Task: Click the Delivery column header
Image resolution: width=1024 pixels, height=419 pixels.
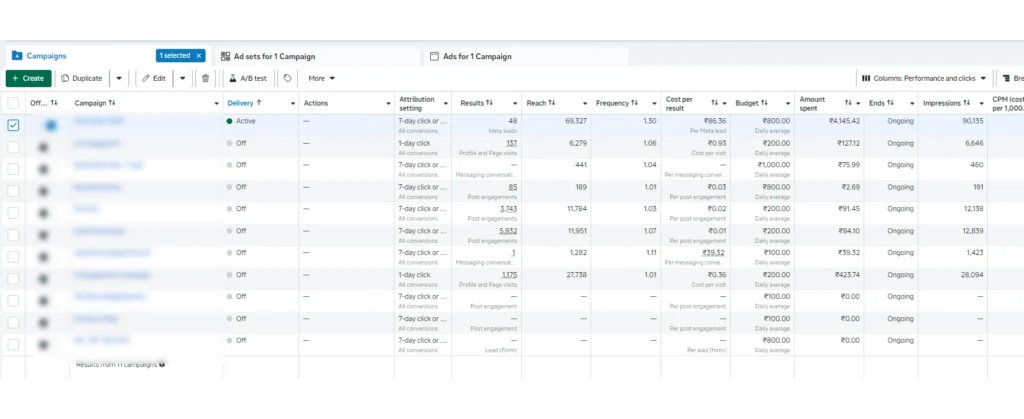Action: 244,103
